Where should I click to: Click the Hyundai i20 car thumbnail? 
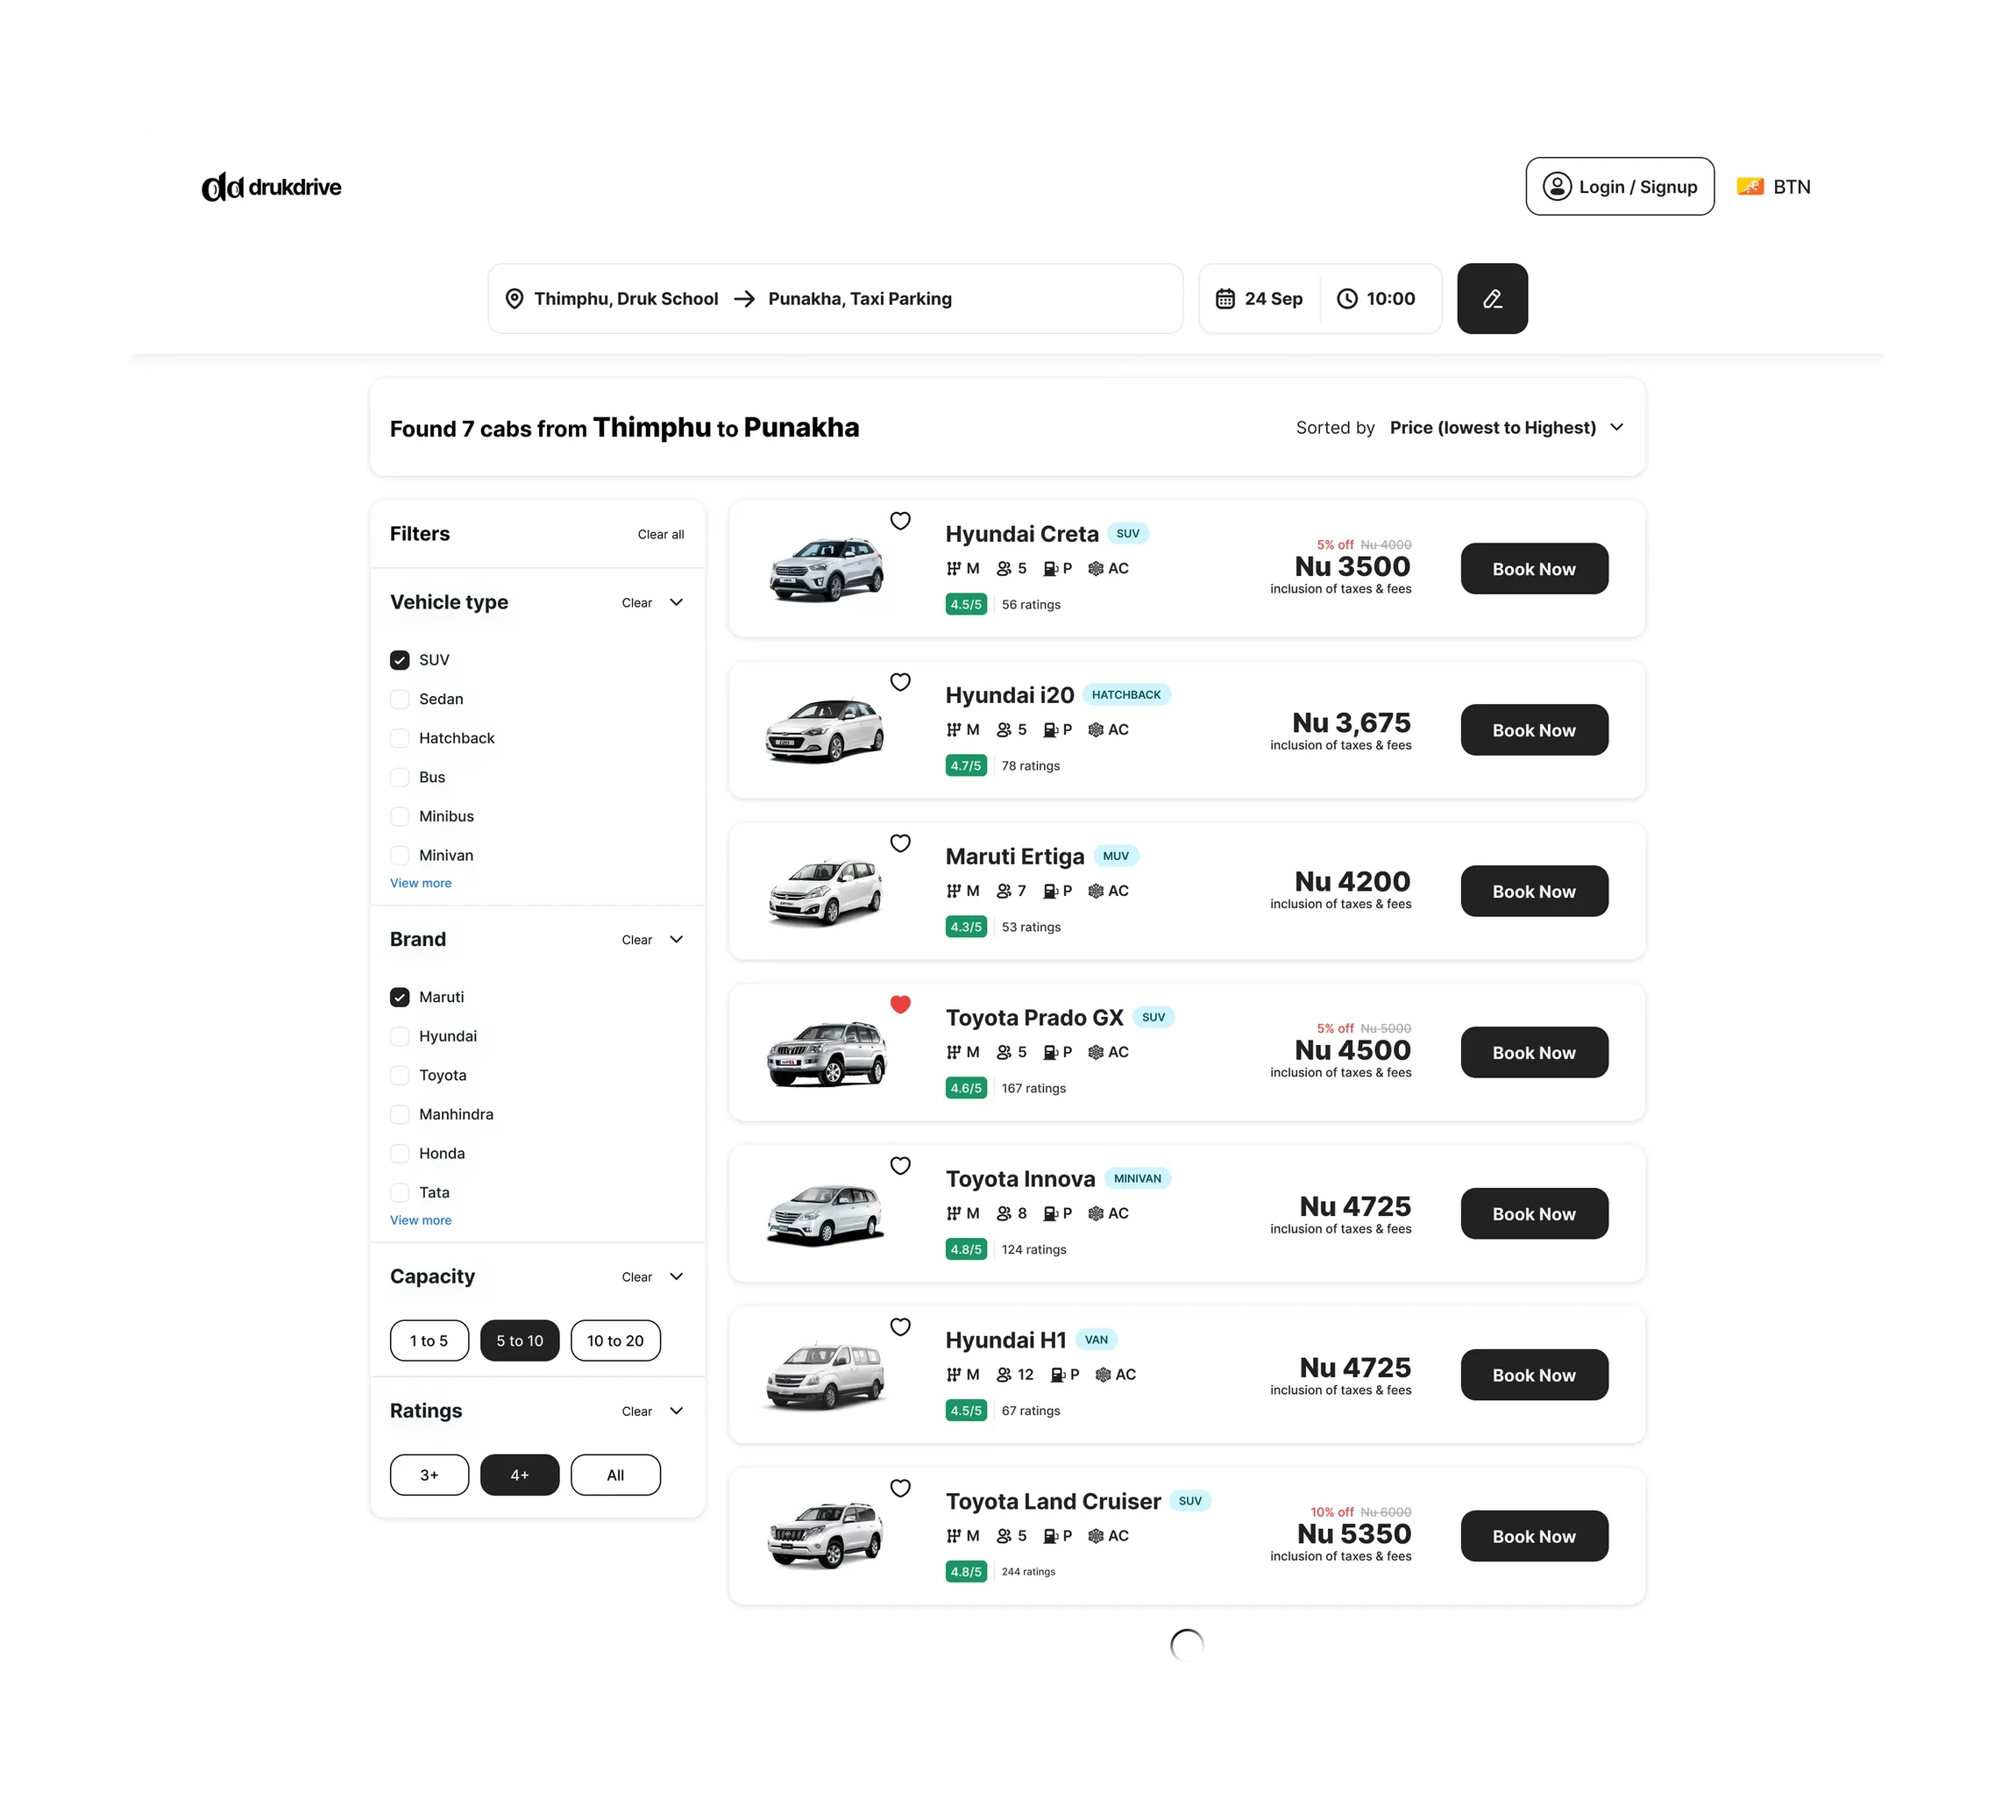[x=825, y=729]
